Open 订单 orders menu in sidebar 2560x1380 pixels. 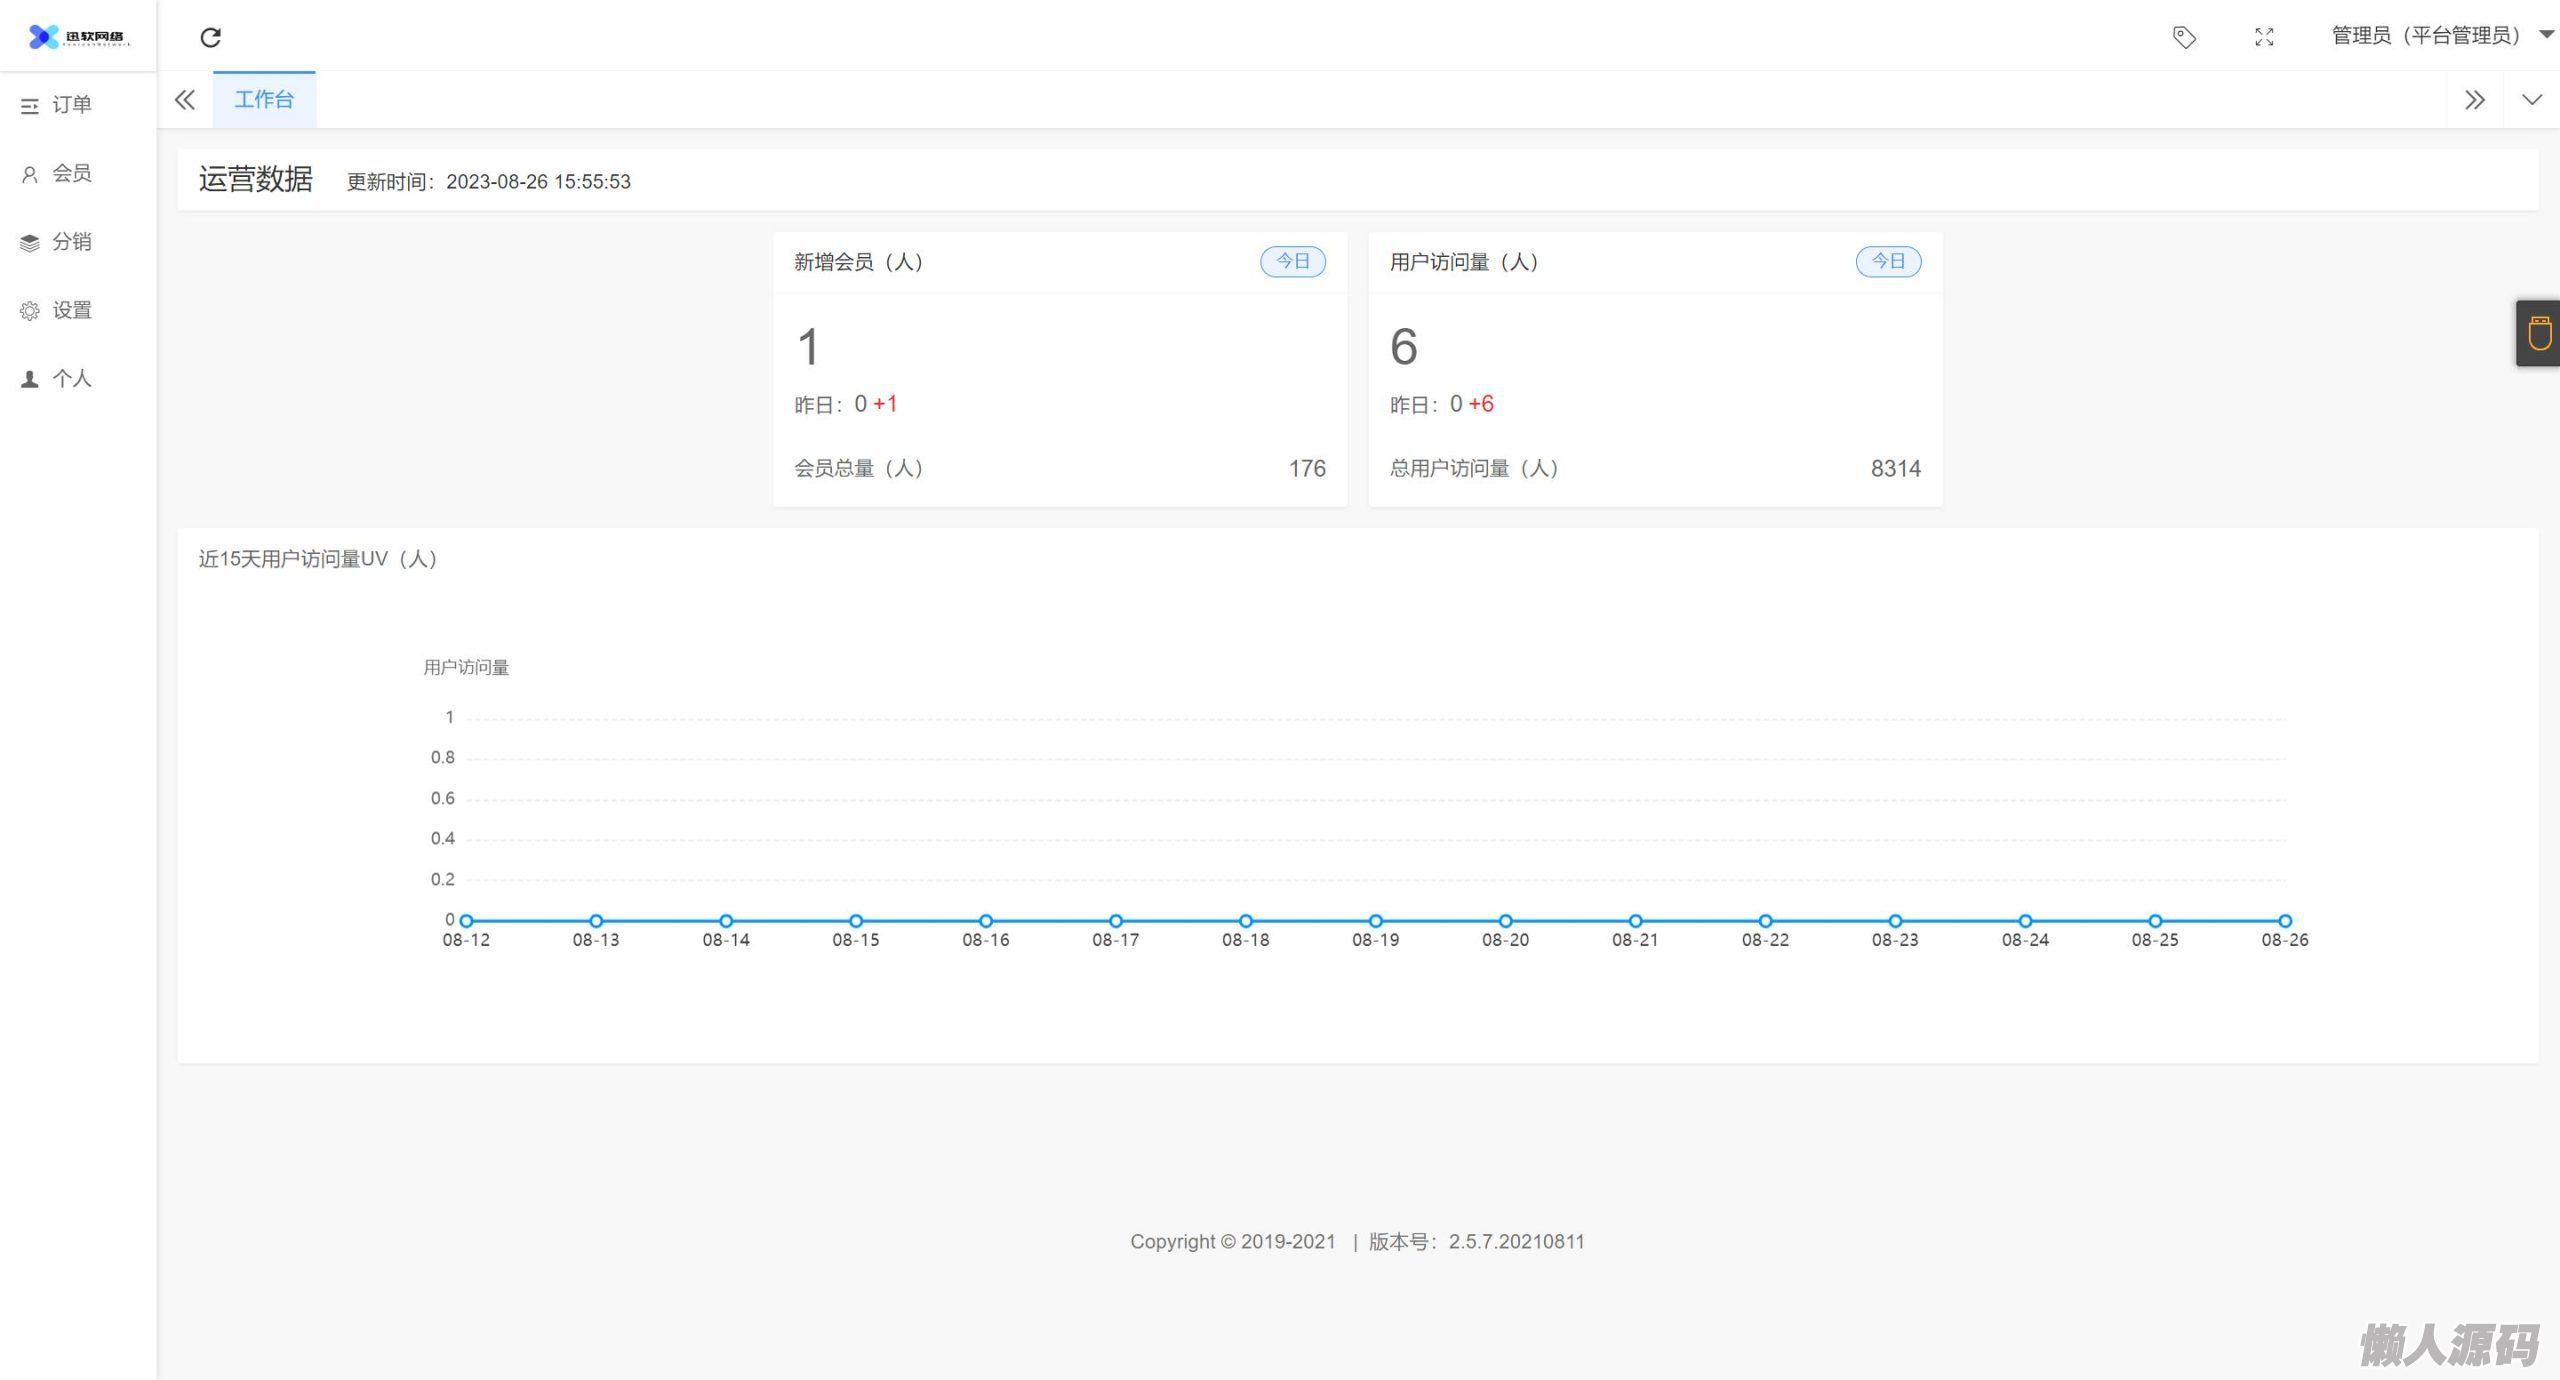(x=70, y=105)
